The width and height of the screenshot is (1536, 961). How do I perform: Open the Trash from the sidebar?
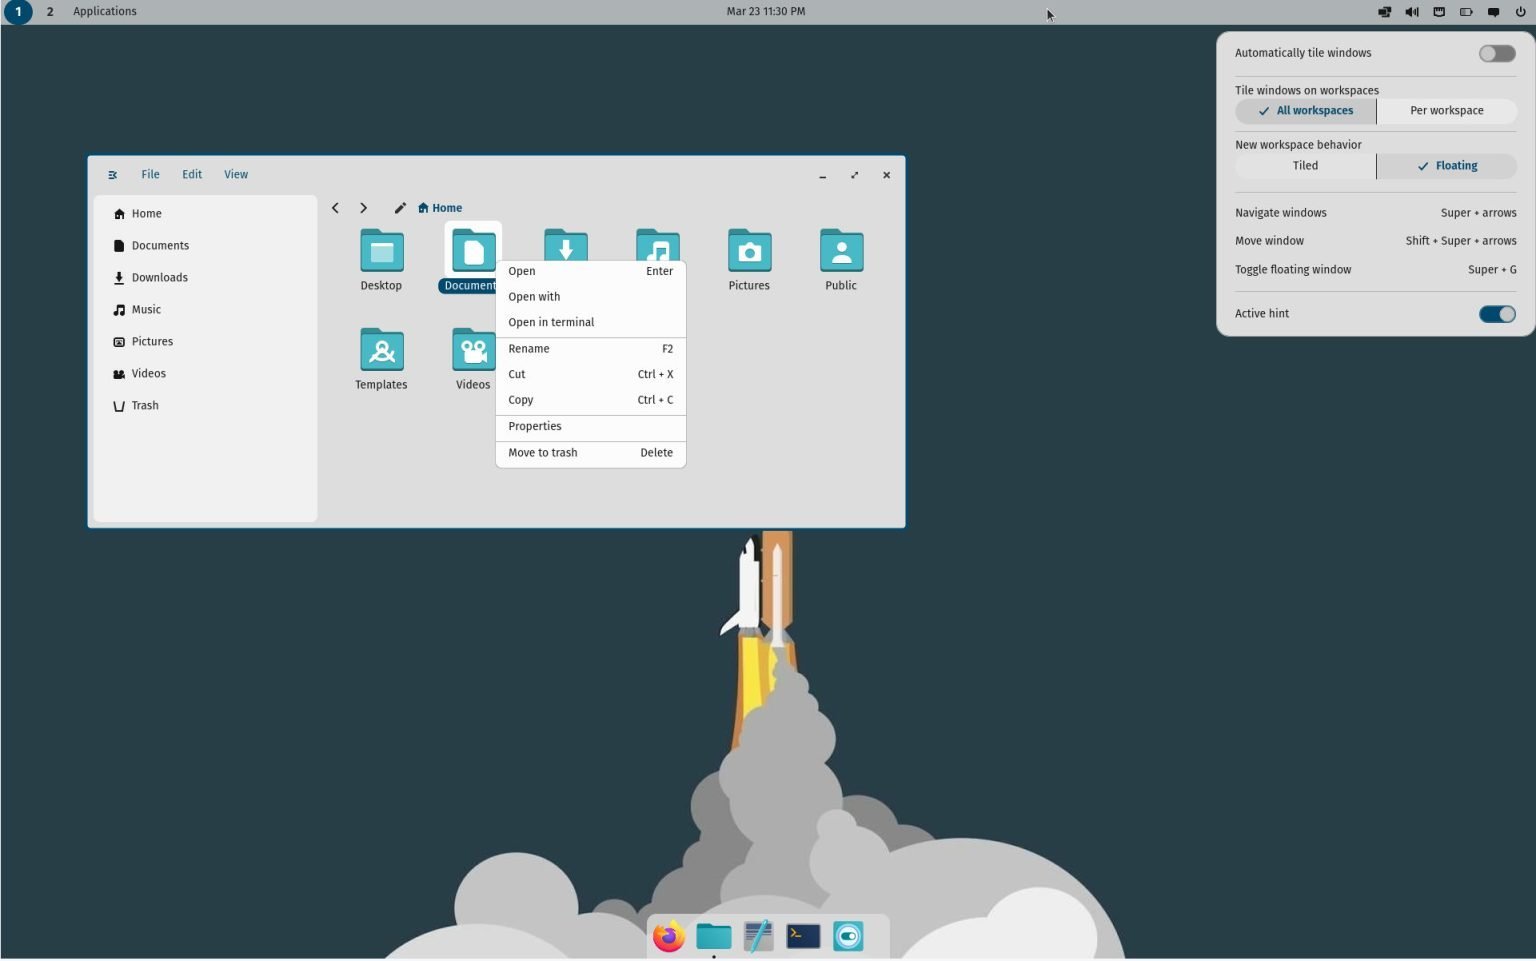(x=144, y=405)
